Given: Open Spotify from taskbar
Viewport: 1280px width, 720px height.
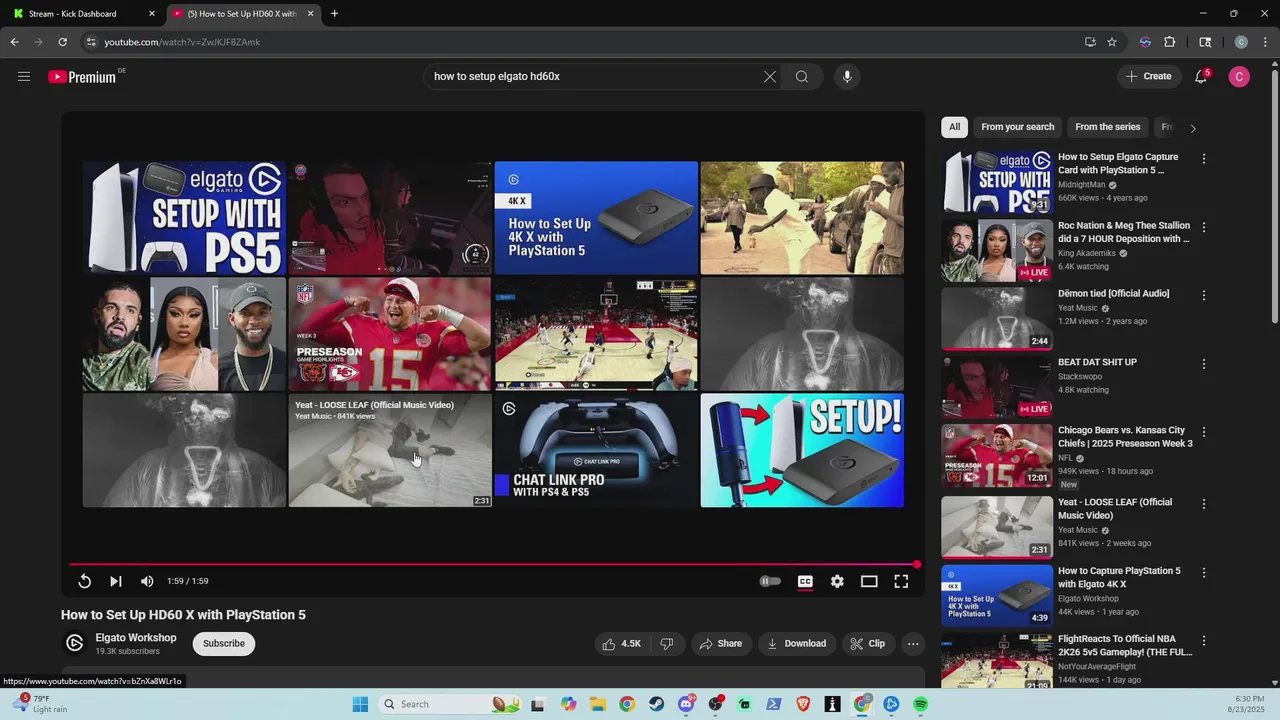Looking at the screenshot, I should click(x=921, y=704).
